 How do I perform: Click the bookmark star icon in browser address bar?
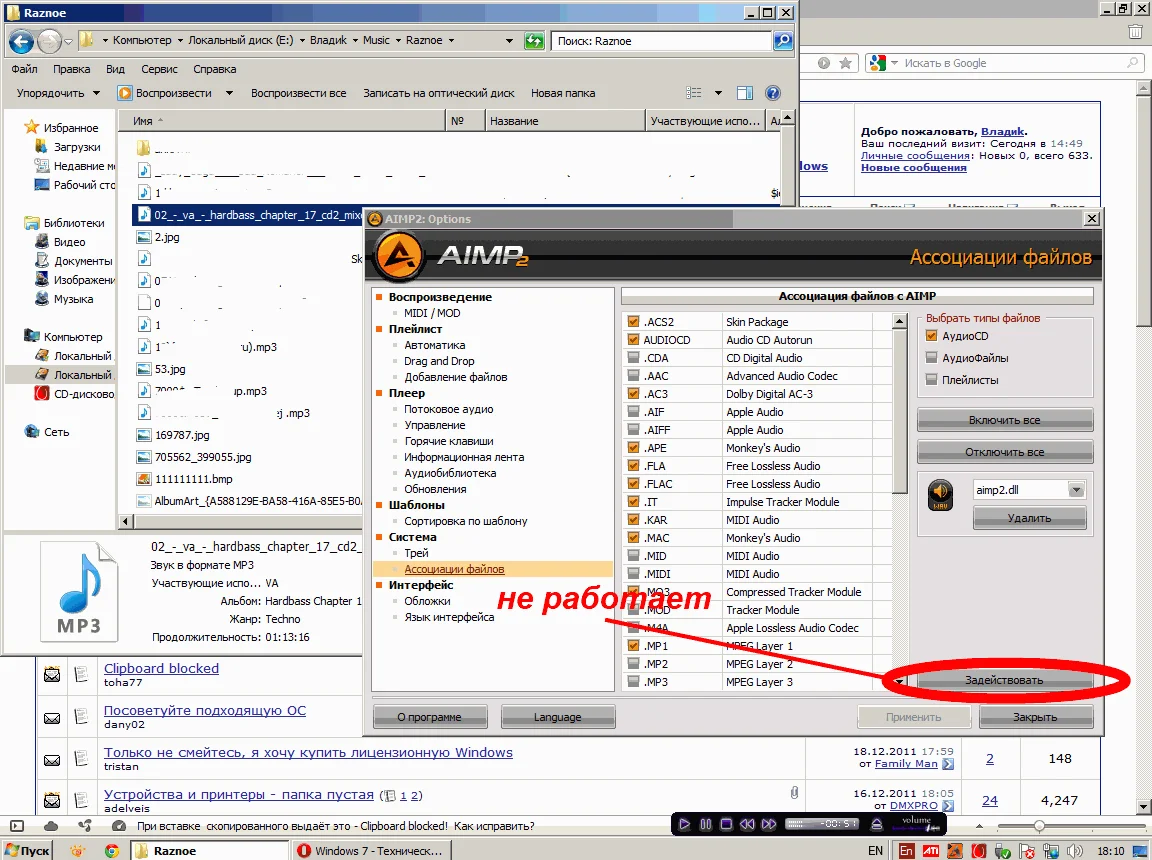pos(846,63)
